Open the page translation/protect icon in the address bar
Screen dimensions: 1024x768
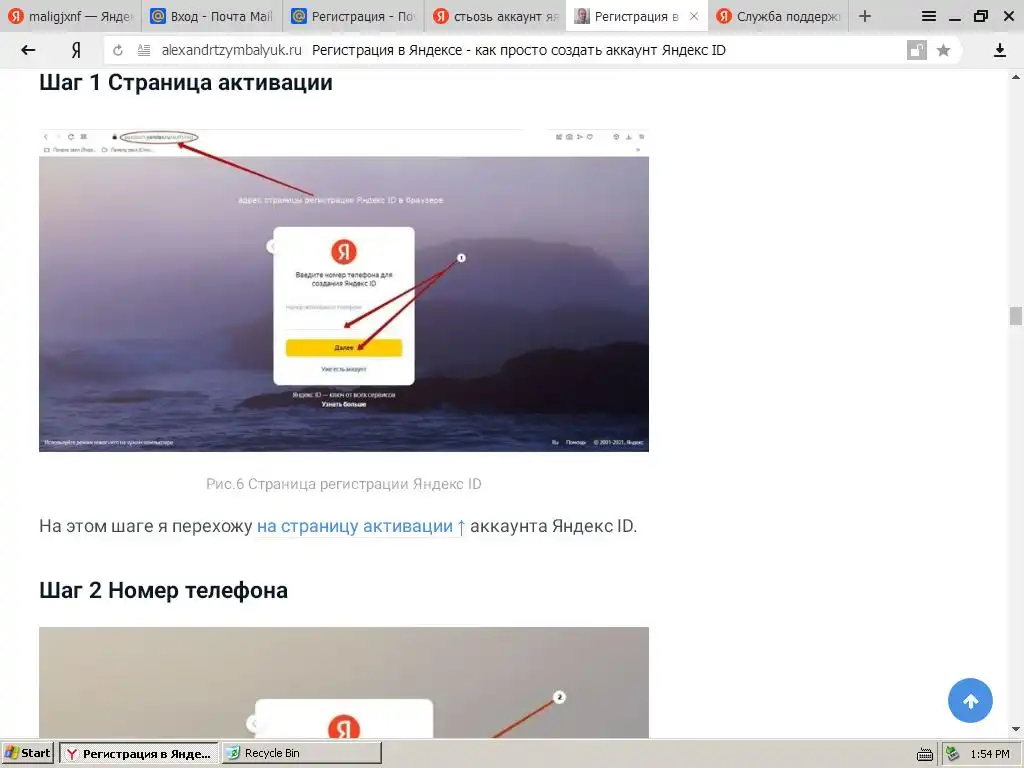click(x=917, y=50)
